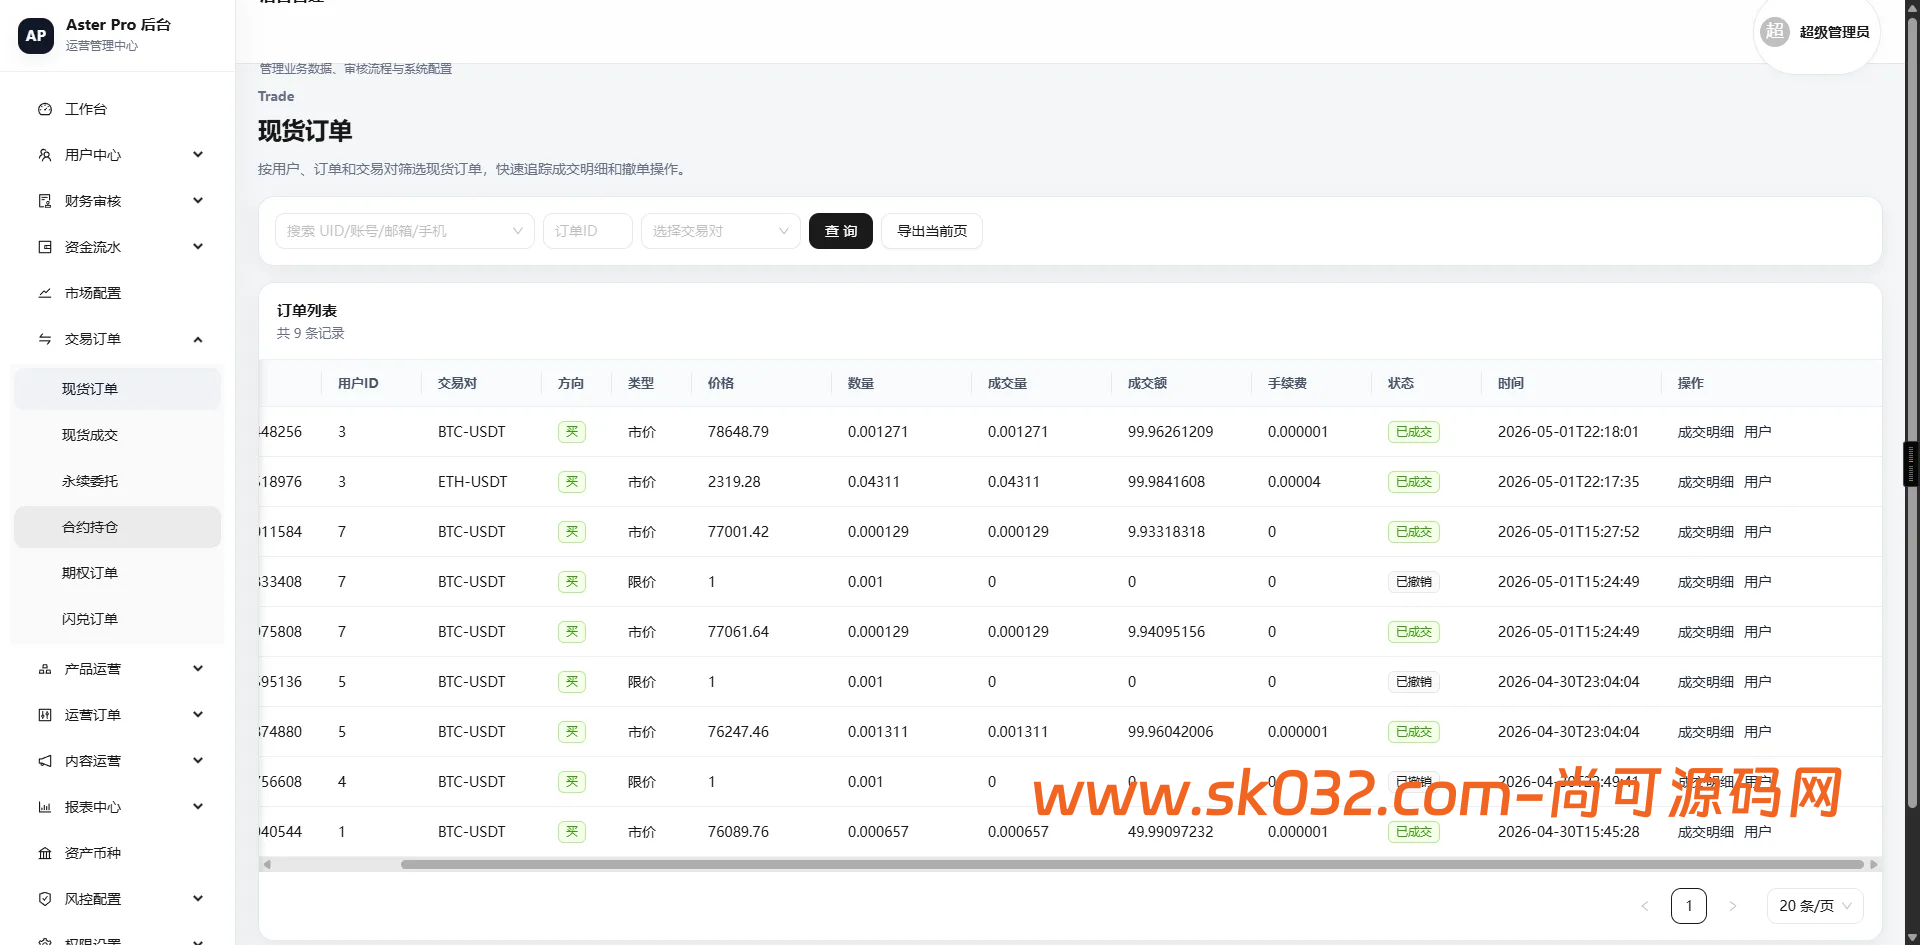Collapse 交易订单 menu chevron

tap(198, 339)
